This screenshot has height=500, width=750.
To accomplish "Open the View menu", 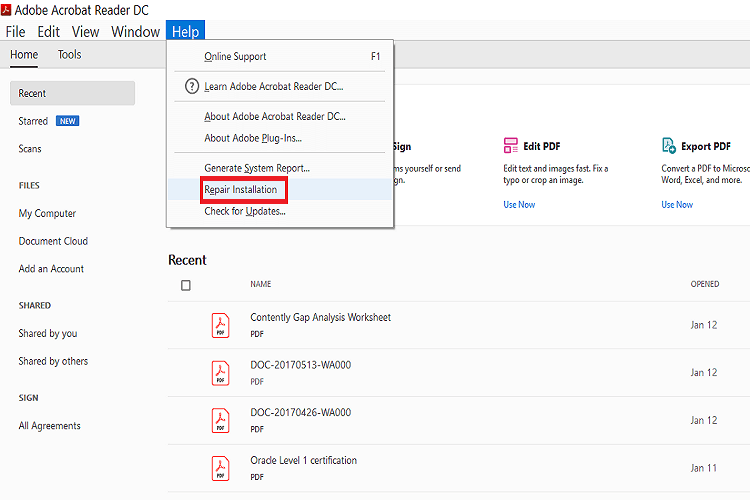I will click(x=86, y=32).
